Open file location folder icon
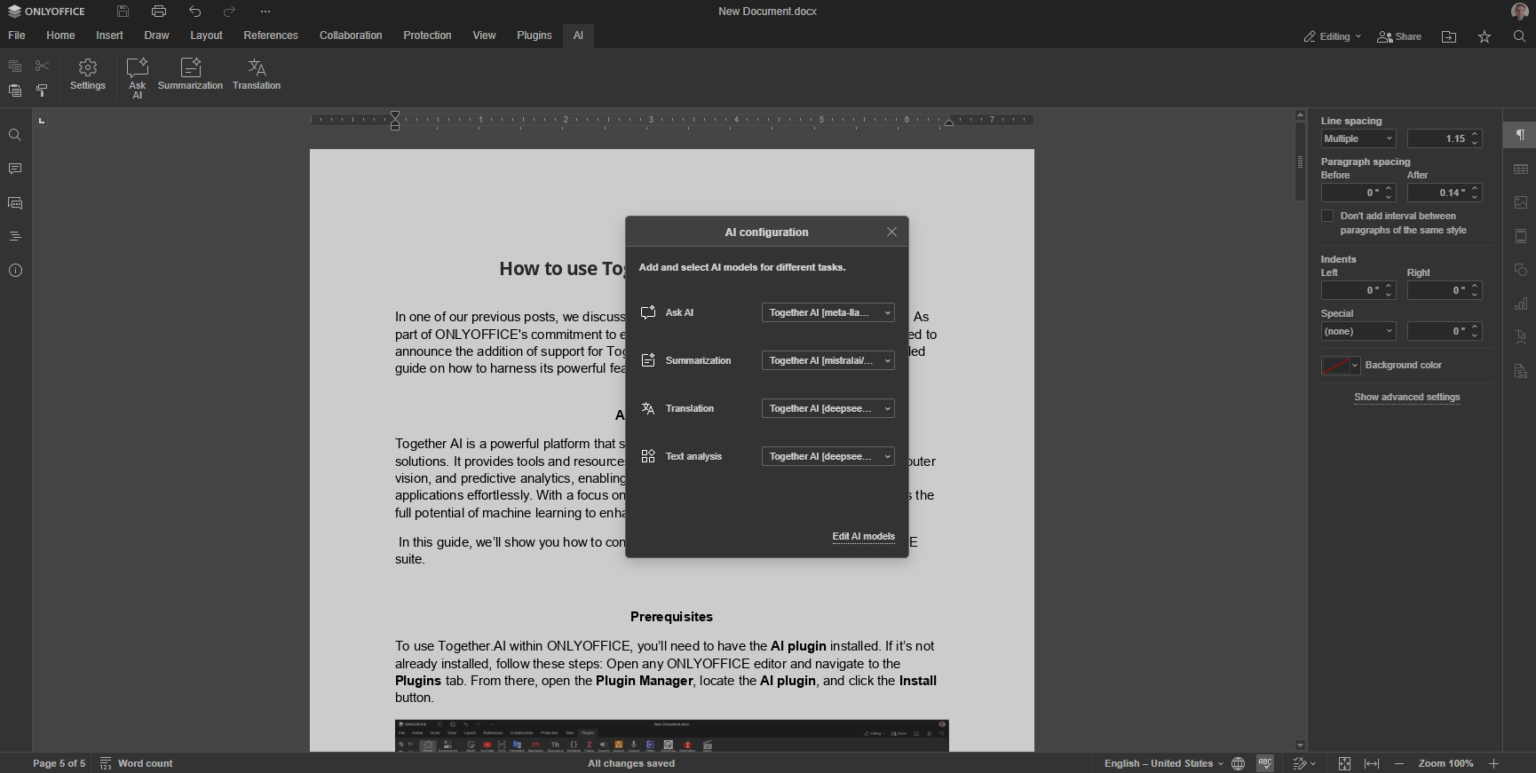 tap(1448, 36)
